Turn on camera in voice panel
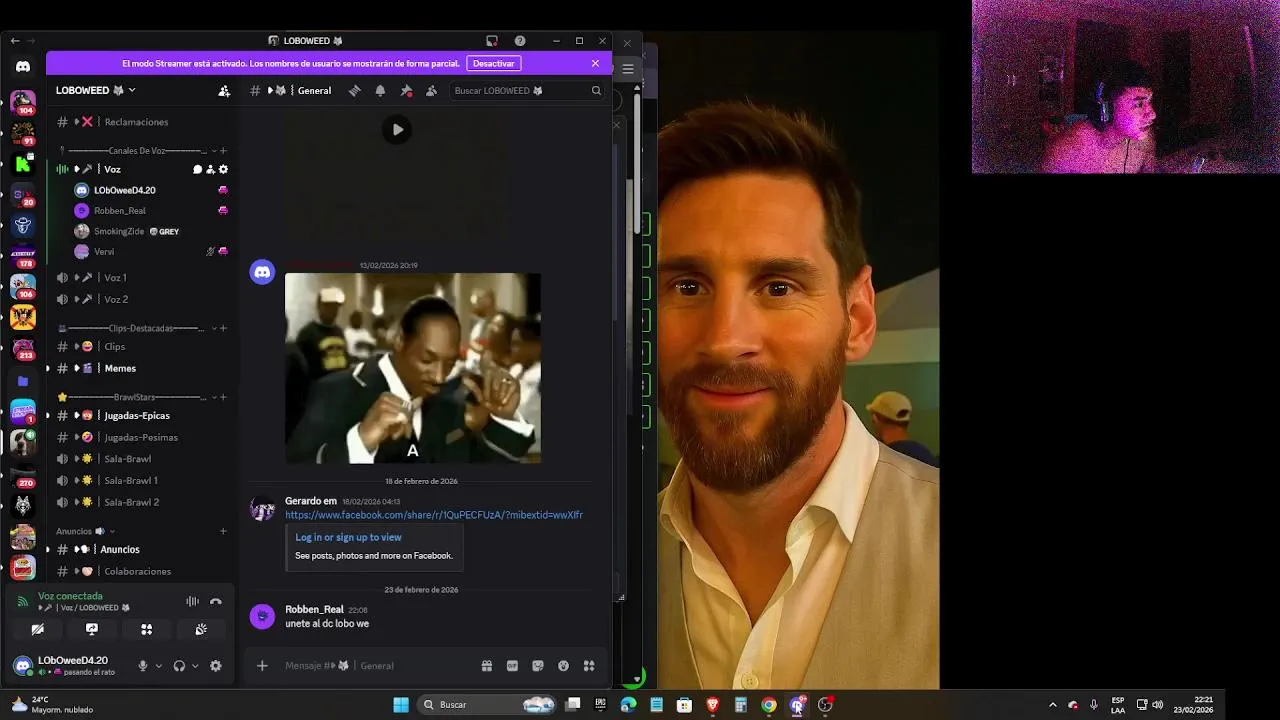The image size is (1280, 720). [x=37, y=629]
